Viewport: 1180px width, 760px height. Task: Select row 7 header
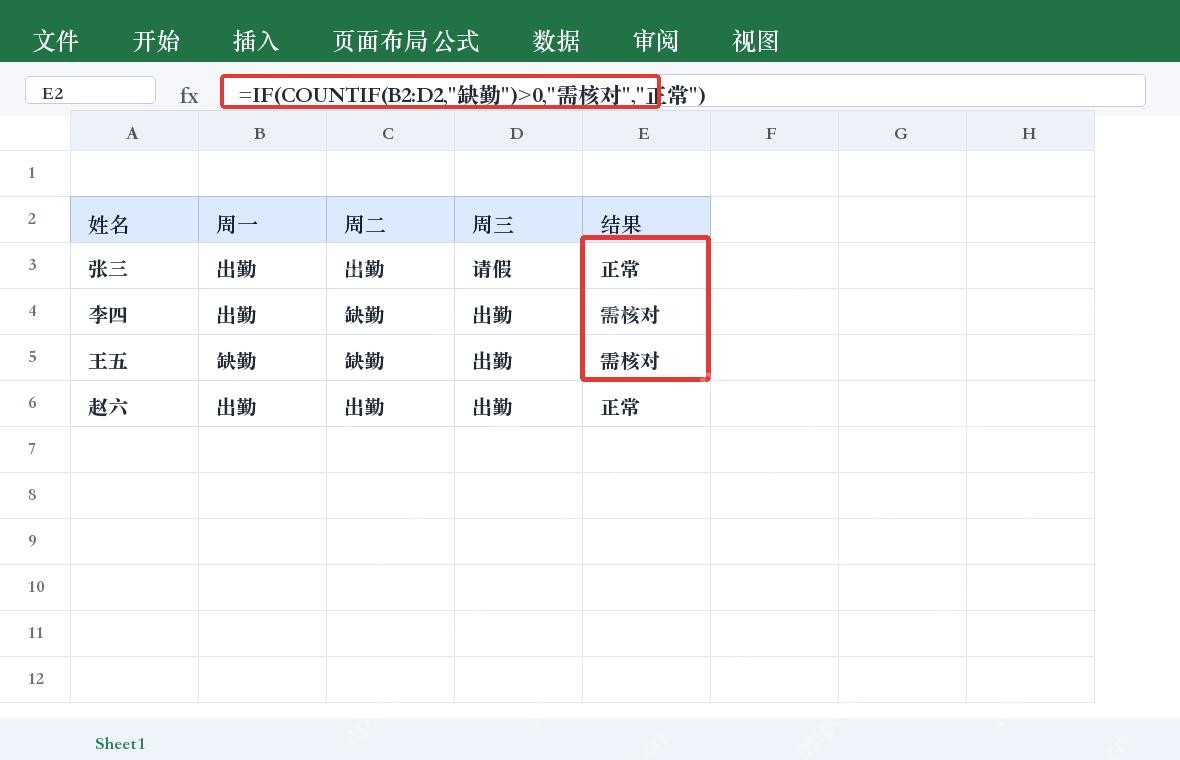35,449
